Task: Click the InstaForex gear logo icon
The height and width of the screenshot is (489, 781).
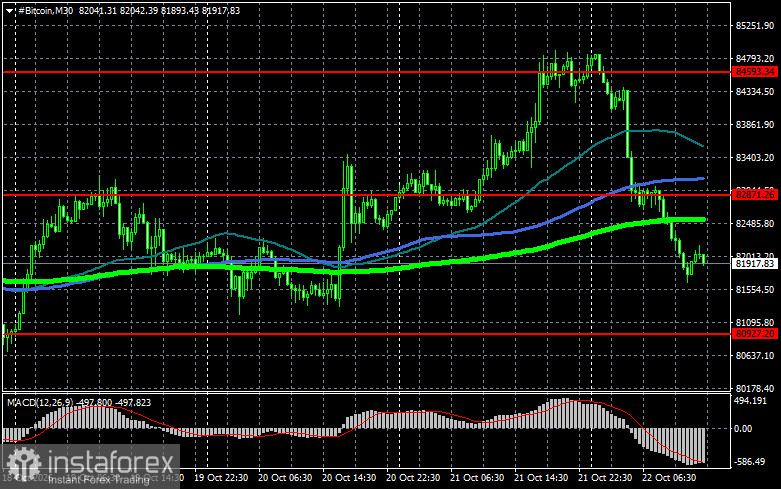Action: pyautogui.click(x=24, y=462)
